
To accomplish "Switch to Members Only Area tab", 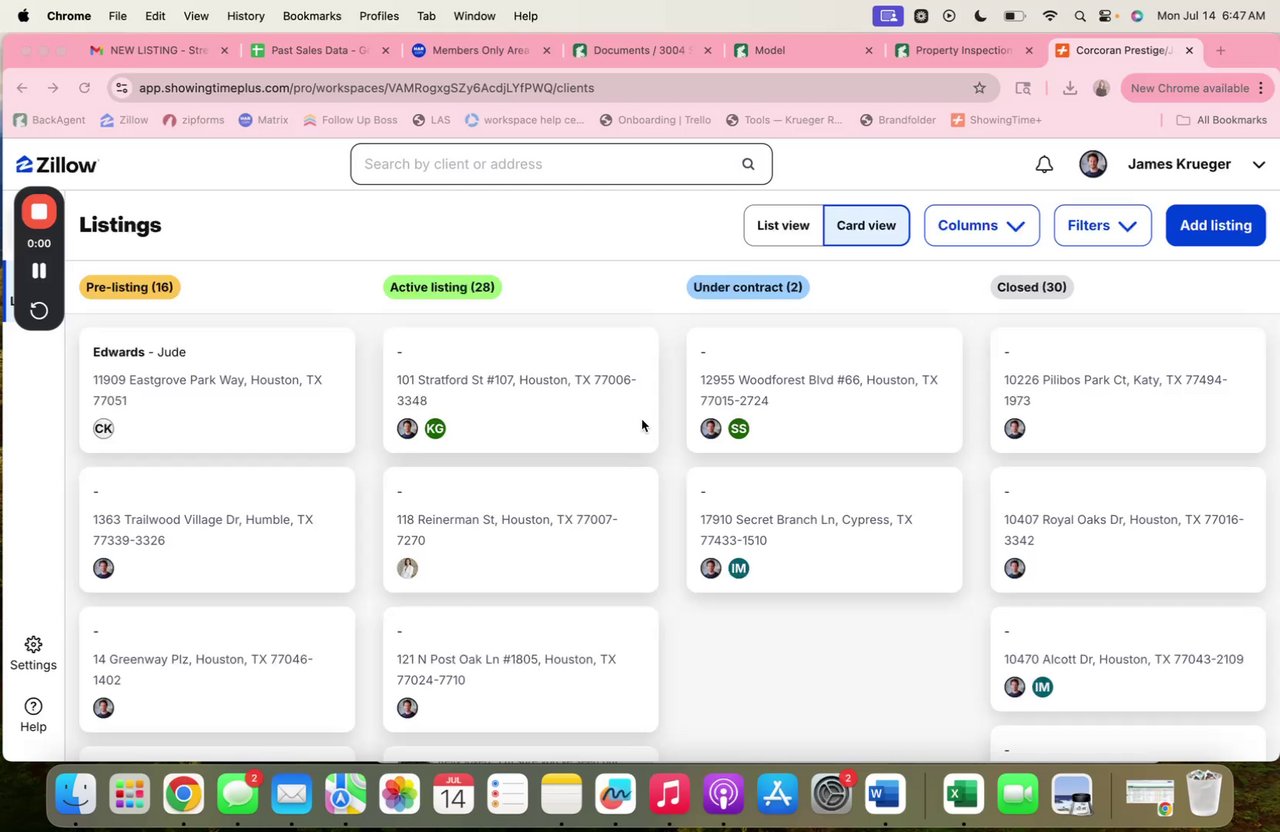I will click(481, 50).
